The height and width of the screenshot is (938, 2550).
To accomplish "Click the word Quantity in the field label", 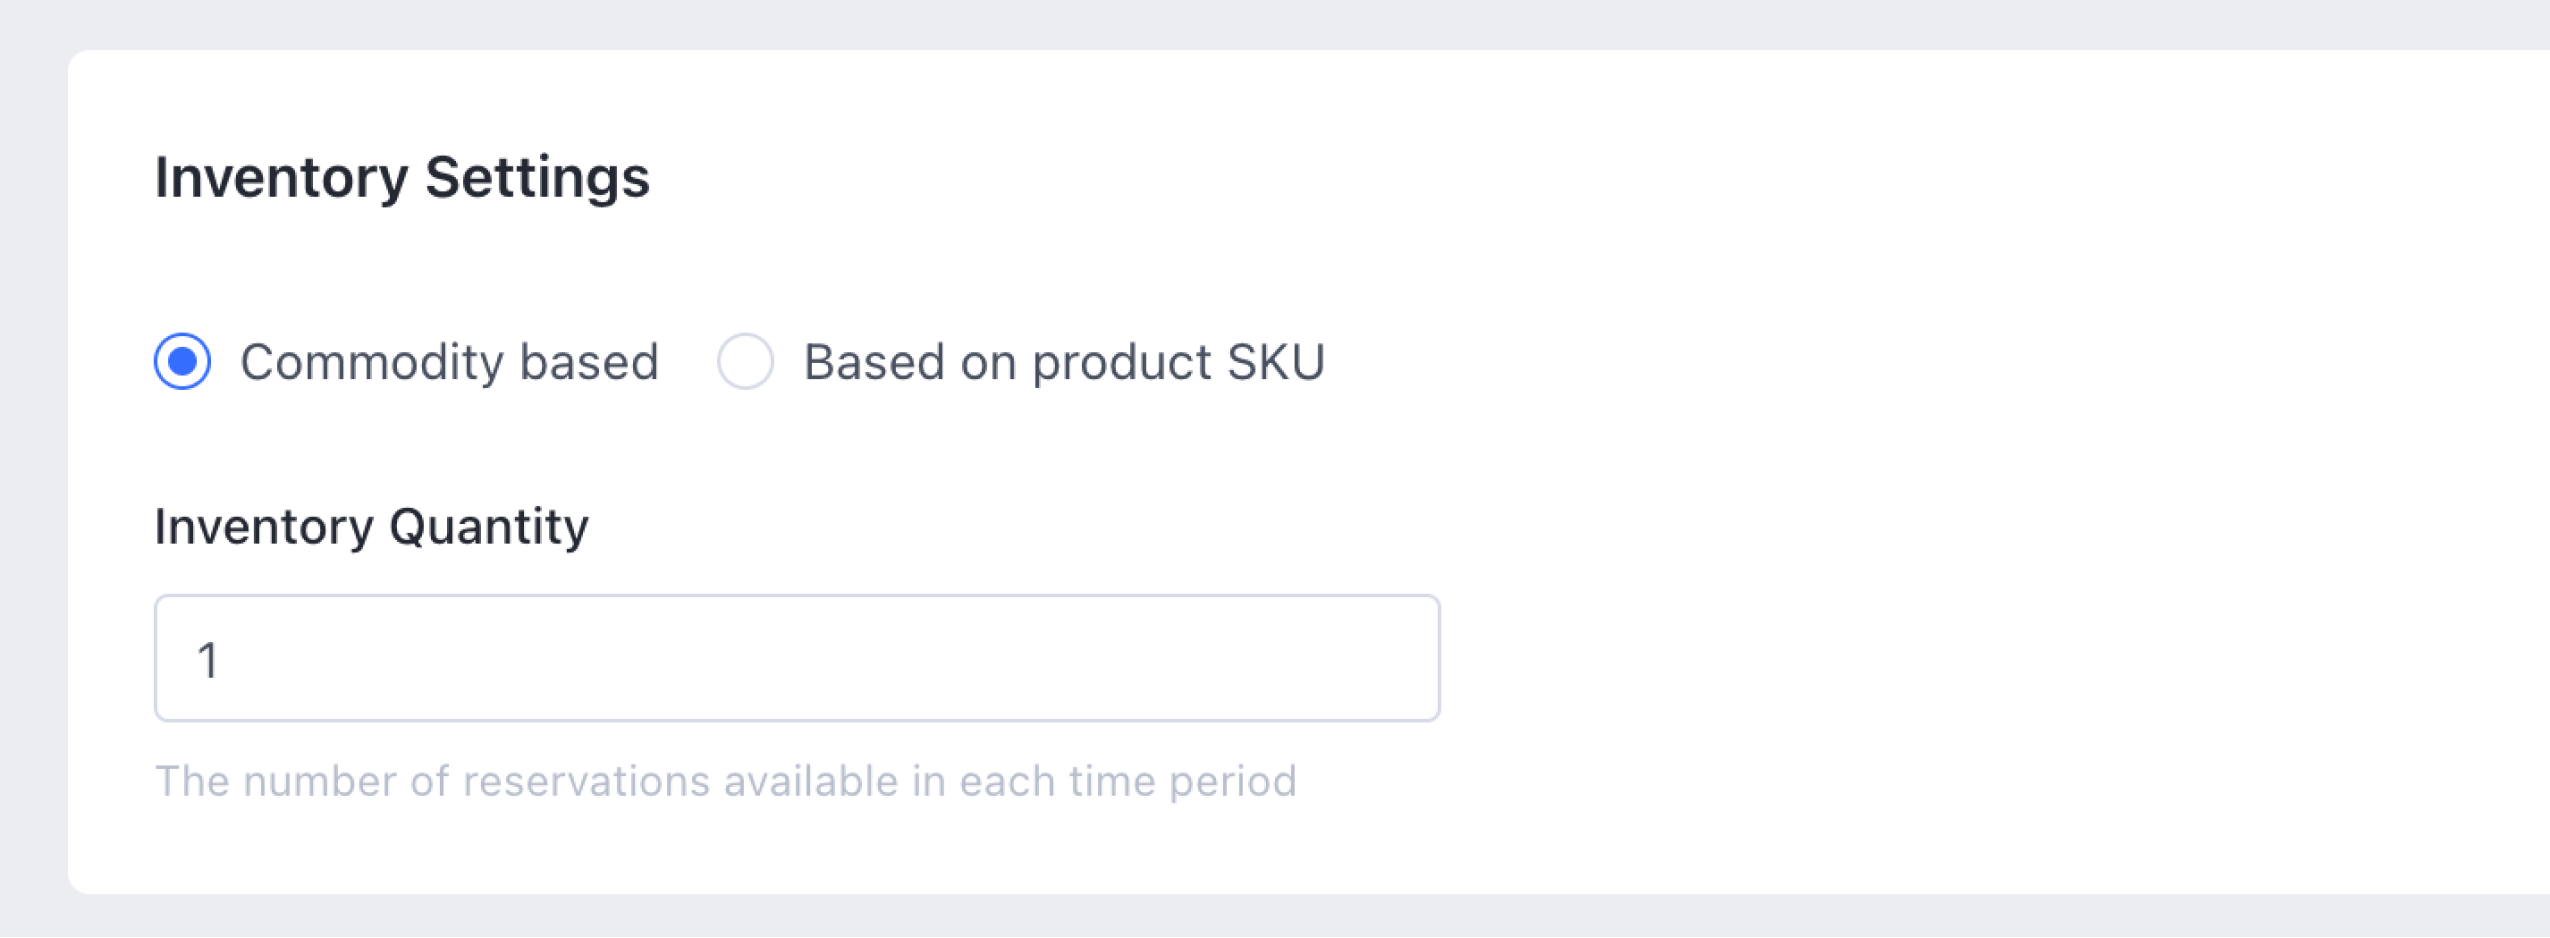I will [488, 526].
